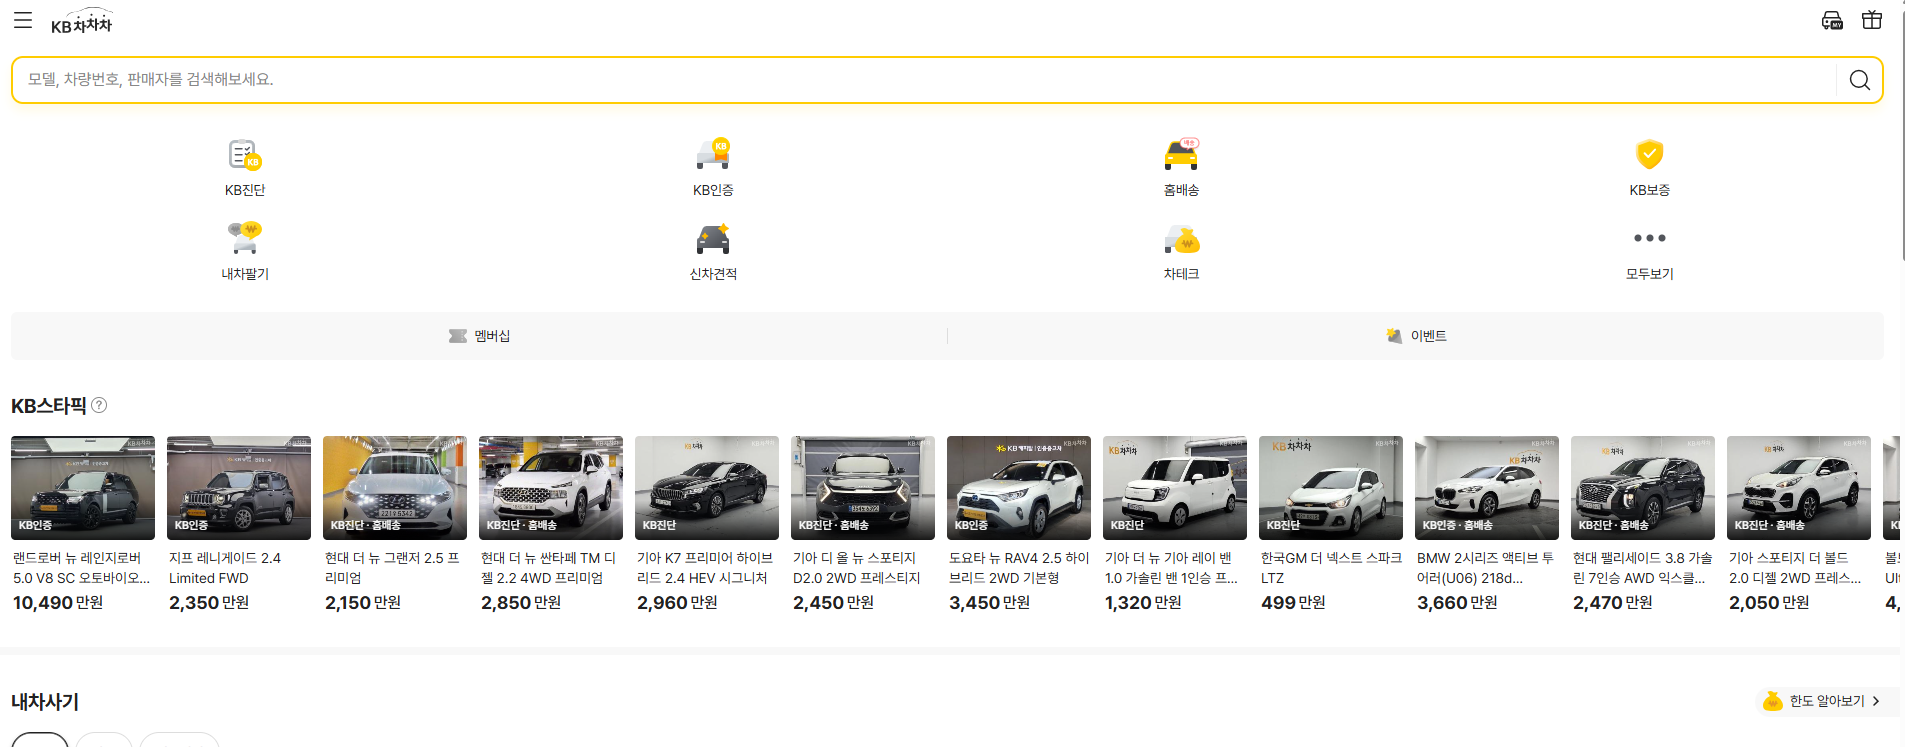The height and width of the screenshot is (747, 1905).
Task: Go to the 멤버십 section
Action: (x=479, y=336)
